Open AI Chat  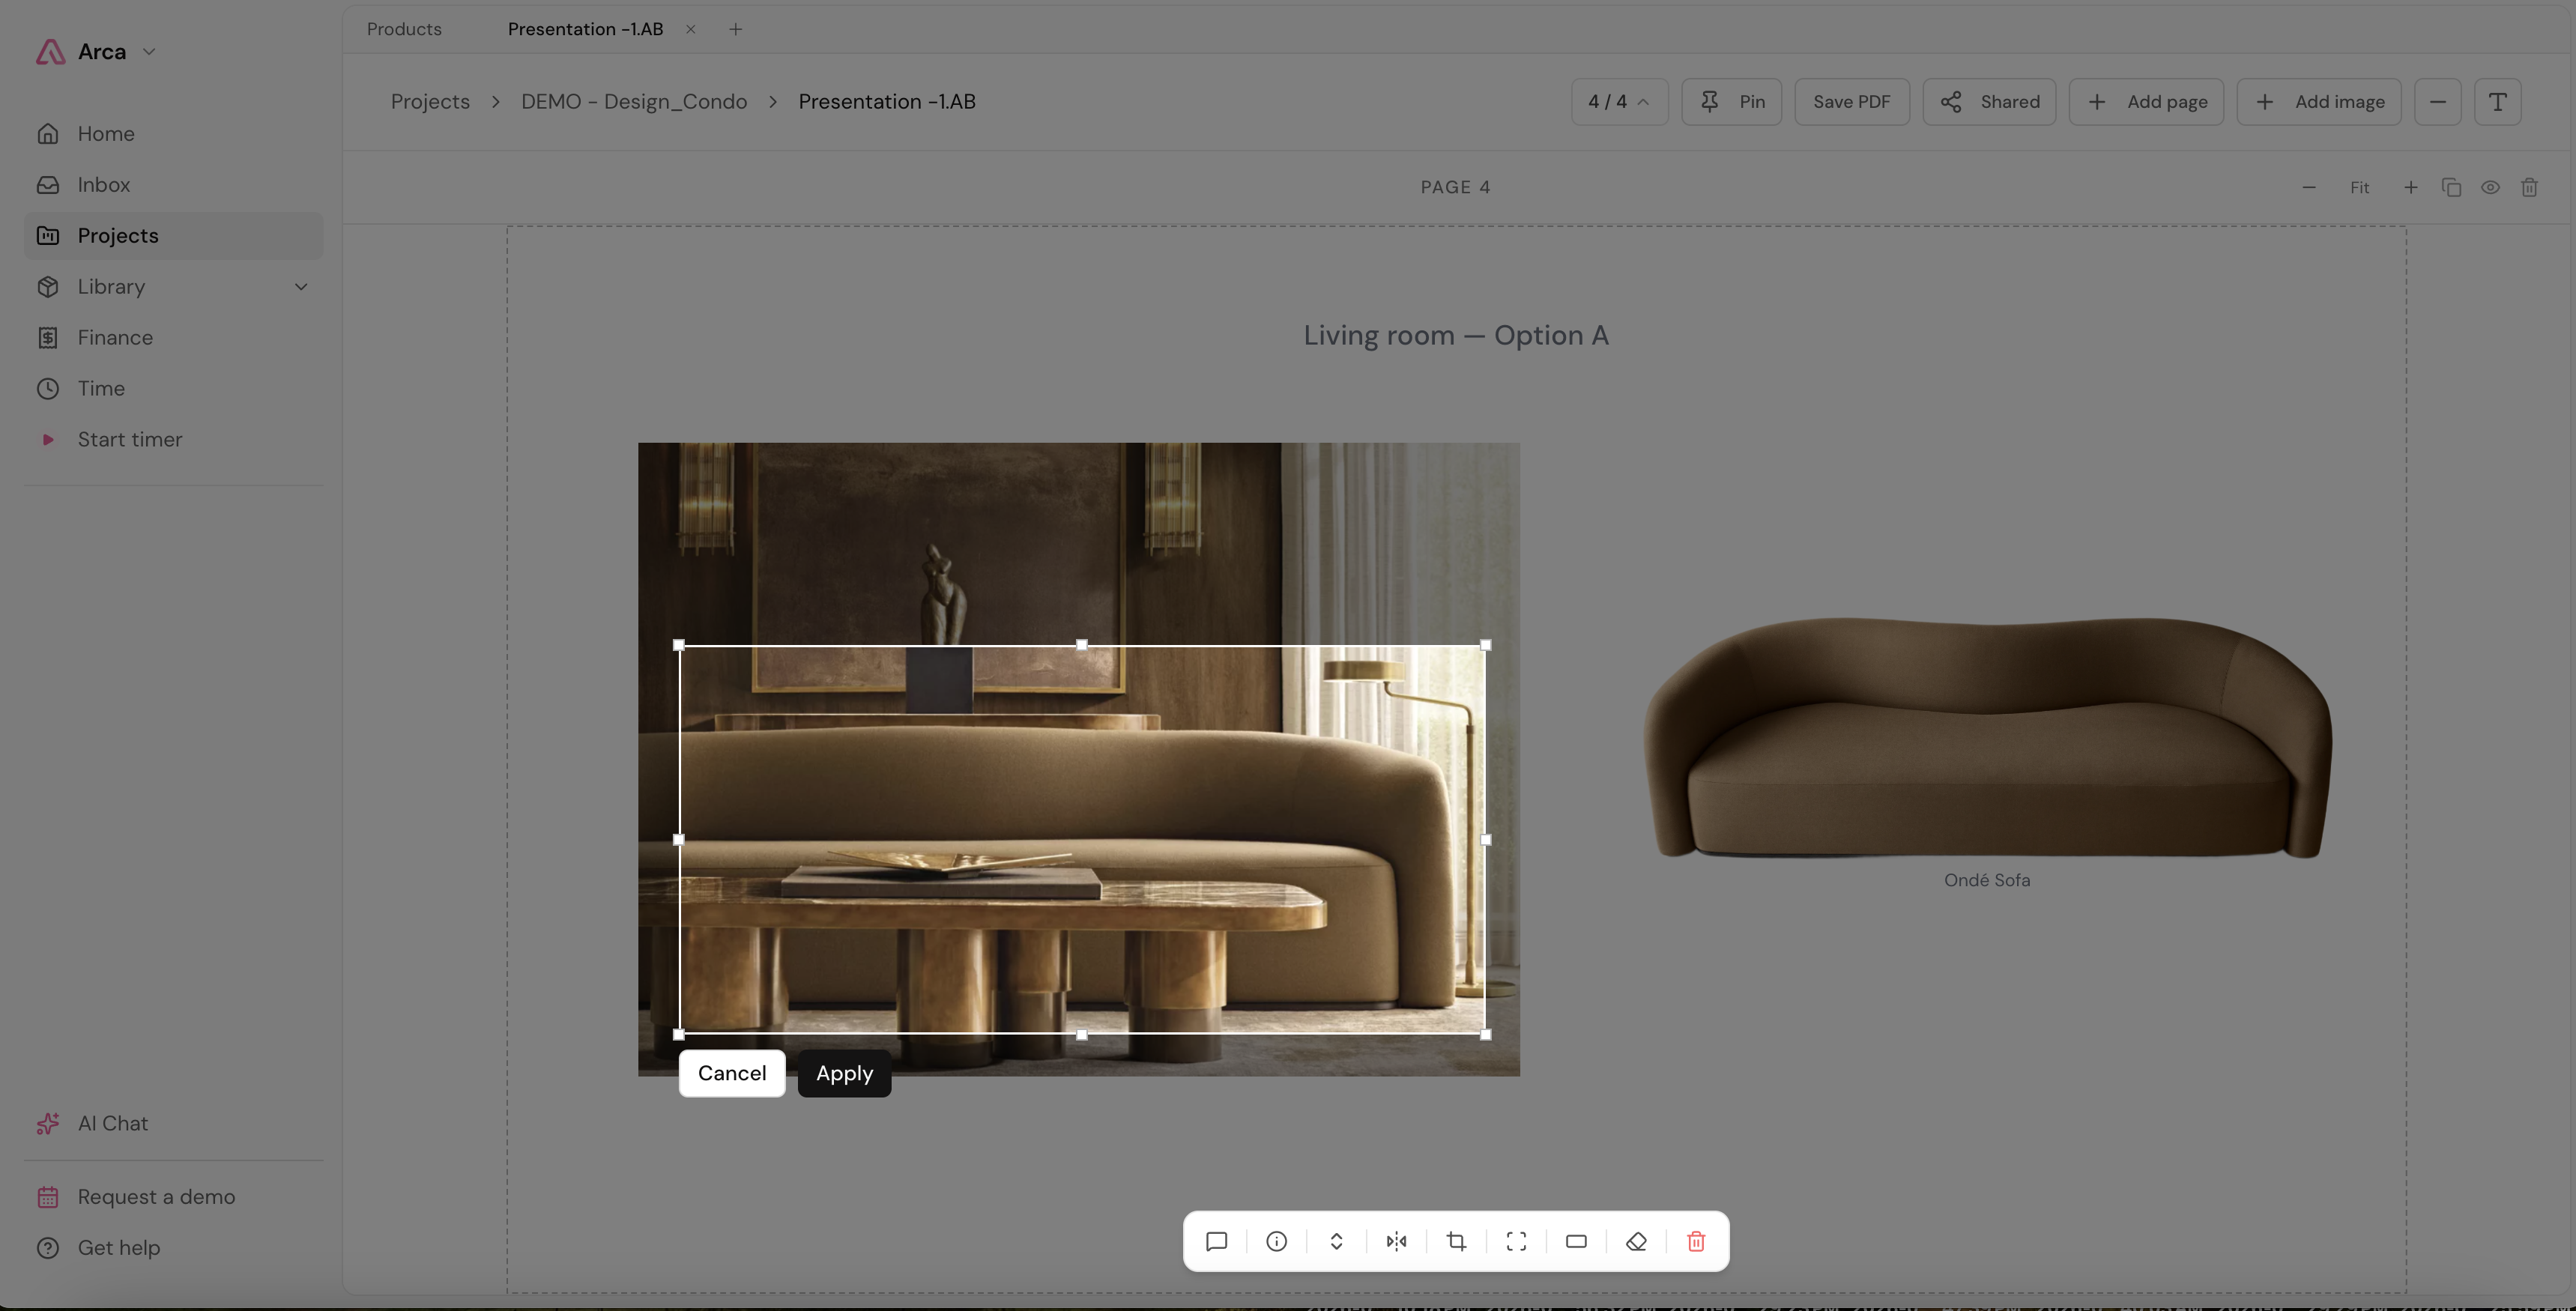(173, 1123)
